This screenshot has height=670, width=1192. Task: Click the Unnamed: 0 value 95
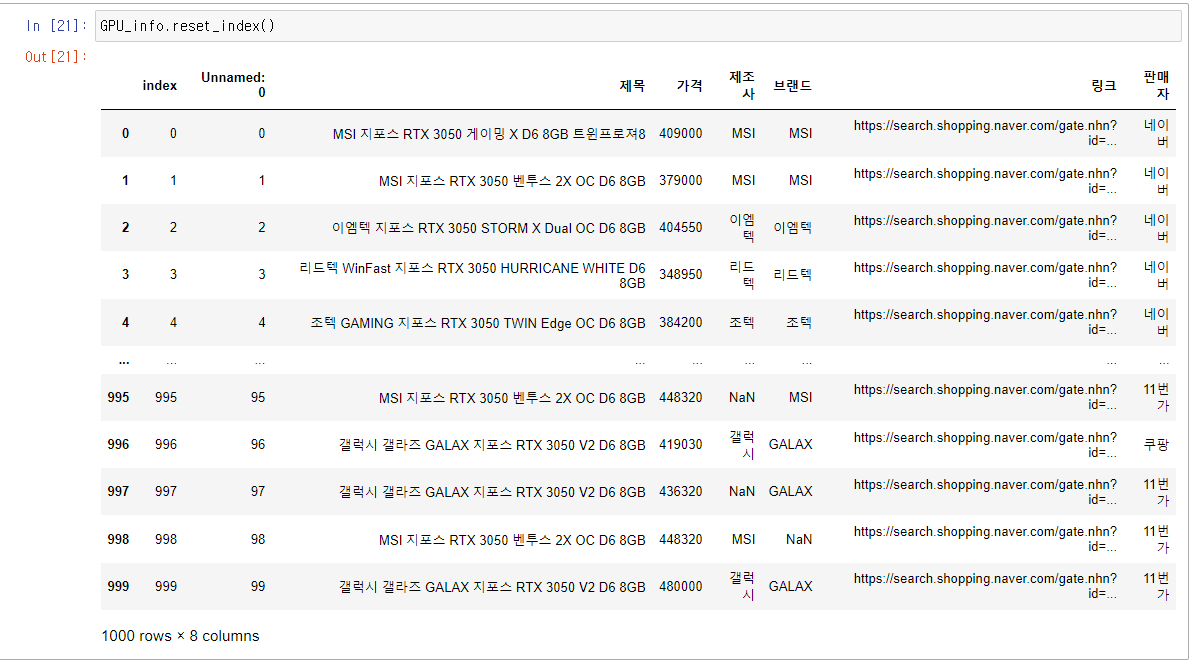coord(258,398)
